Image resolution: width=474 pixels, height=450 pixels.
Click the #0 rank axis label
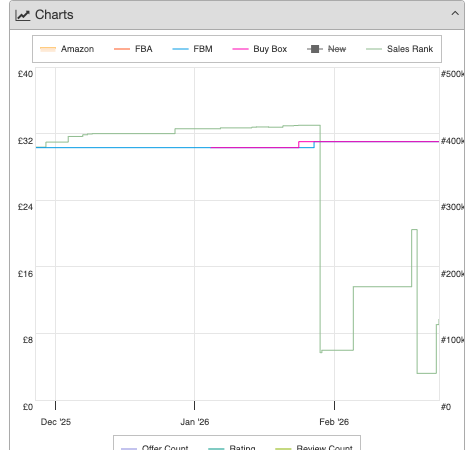(446, 407)
